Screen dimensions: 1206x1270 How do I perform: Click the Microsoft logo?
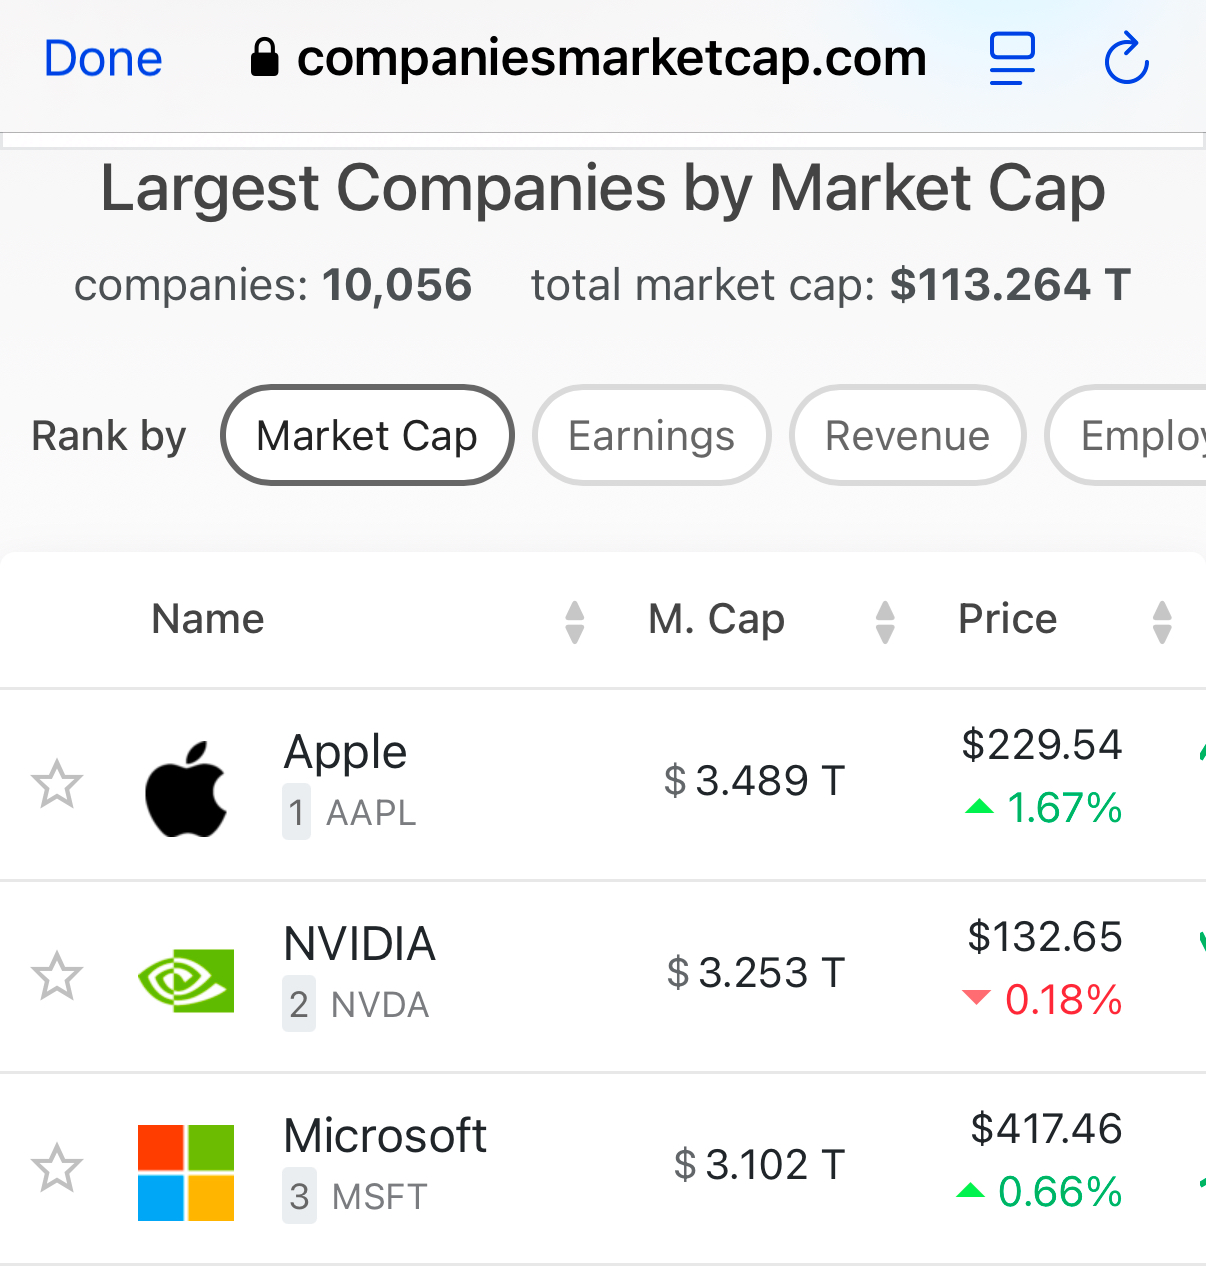coord(186,1173)
